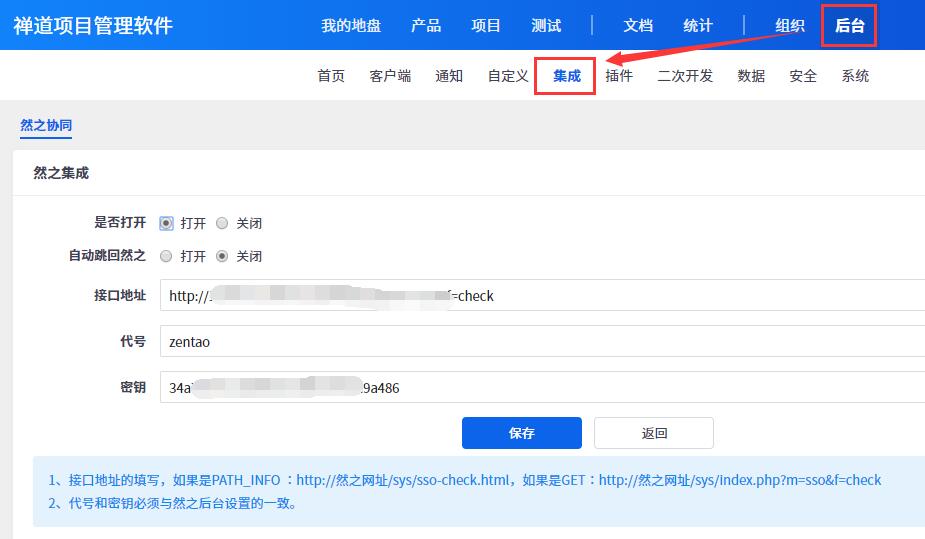Select the 后台 admin menu
Image resolution: width=925 pixels, height=539 pixels.
click(x=849, y=25)
